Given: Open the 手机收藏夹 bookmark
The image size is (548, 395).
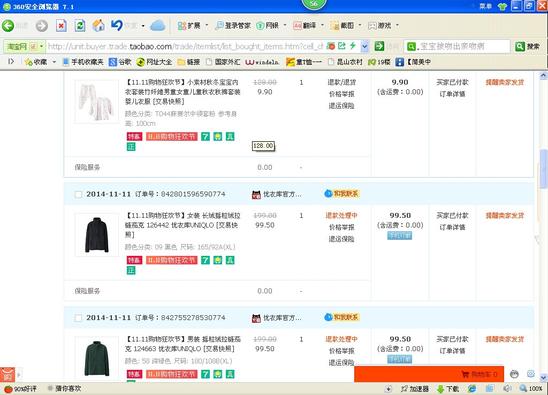Looking at the screenshot, I should tap(83, 62).
